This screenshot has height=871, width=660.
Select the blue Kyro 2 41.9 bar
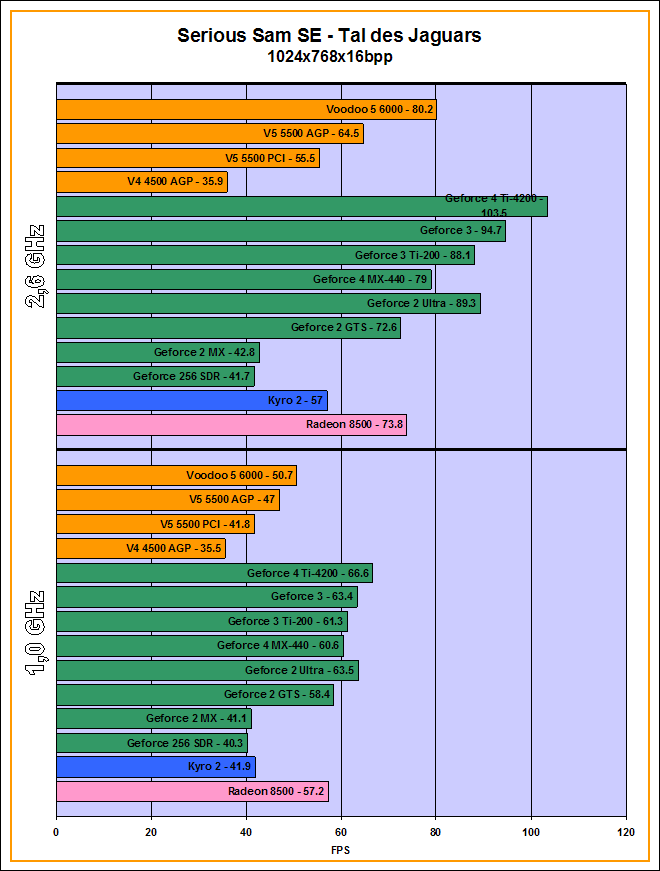[156, 767]
